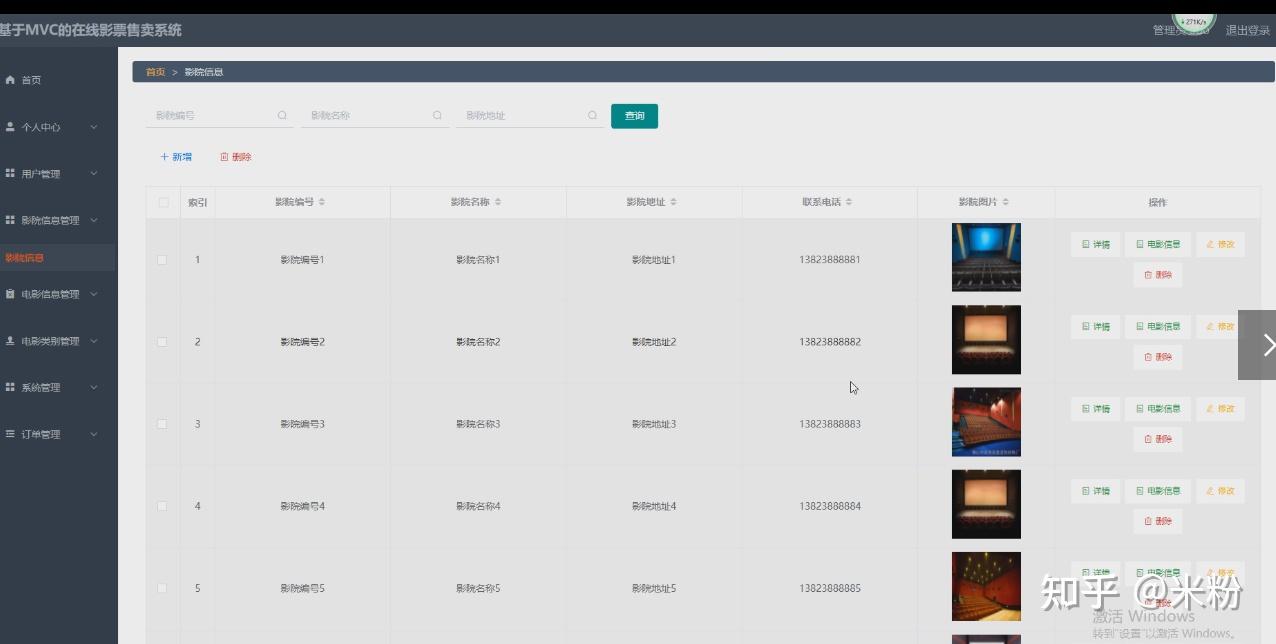Click the 首页 home icon in sidebar
Screen dimensions: 1276x644
coord(10,80)
